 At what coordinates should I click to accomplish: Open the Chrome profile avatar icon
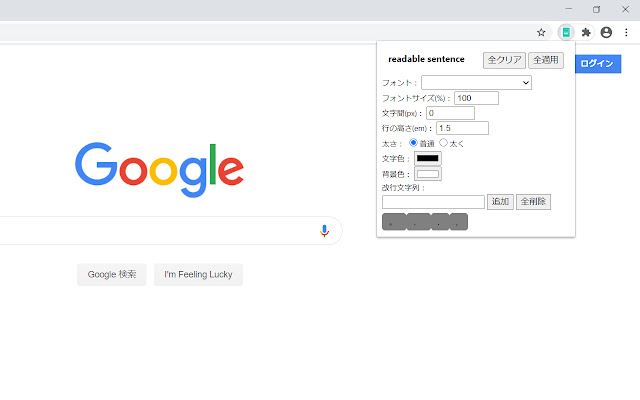coord(606,32)
